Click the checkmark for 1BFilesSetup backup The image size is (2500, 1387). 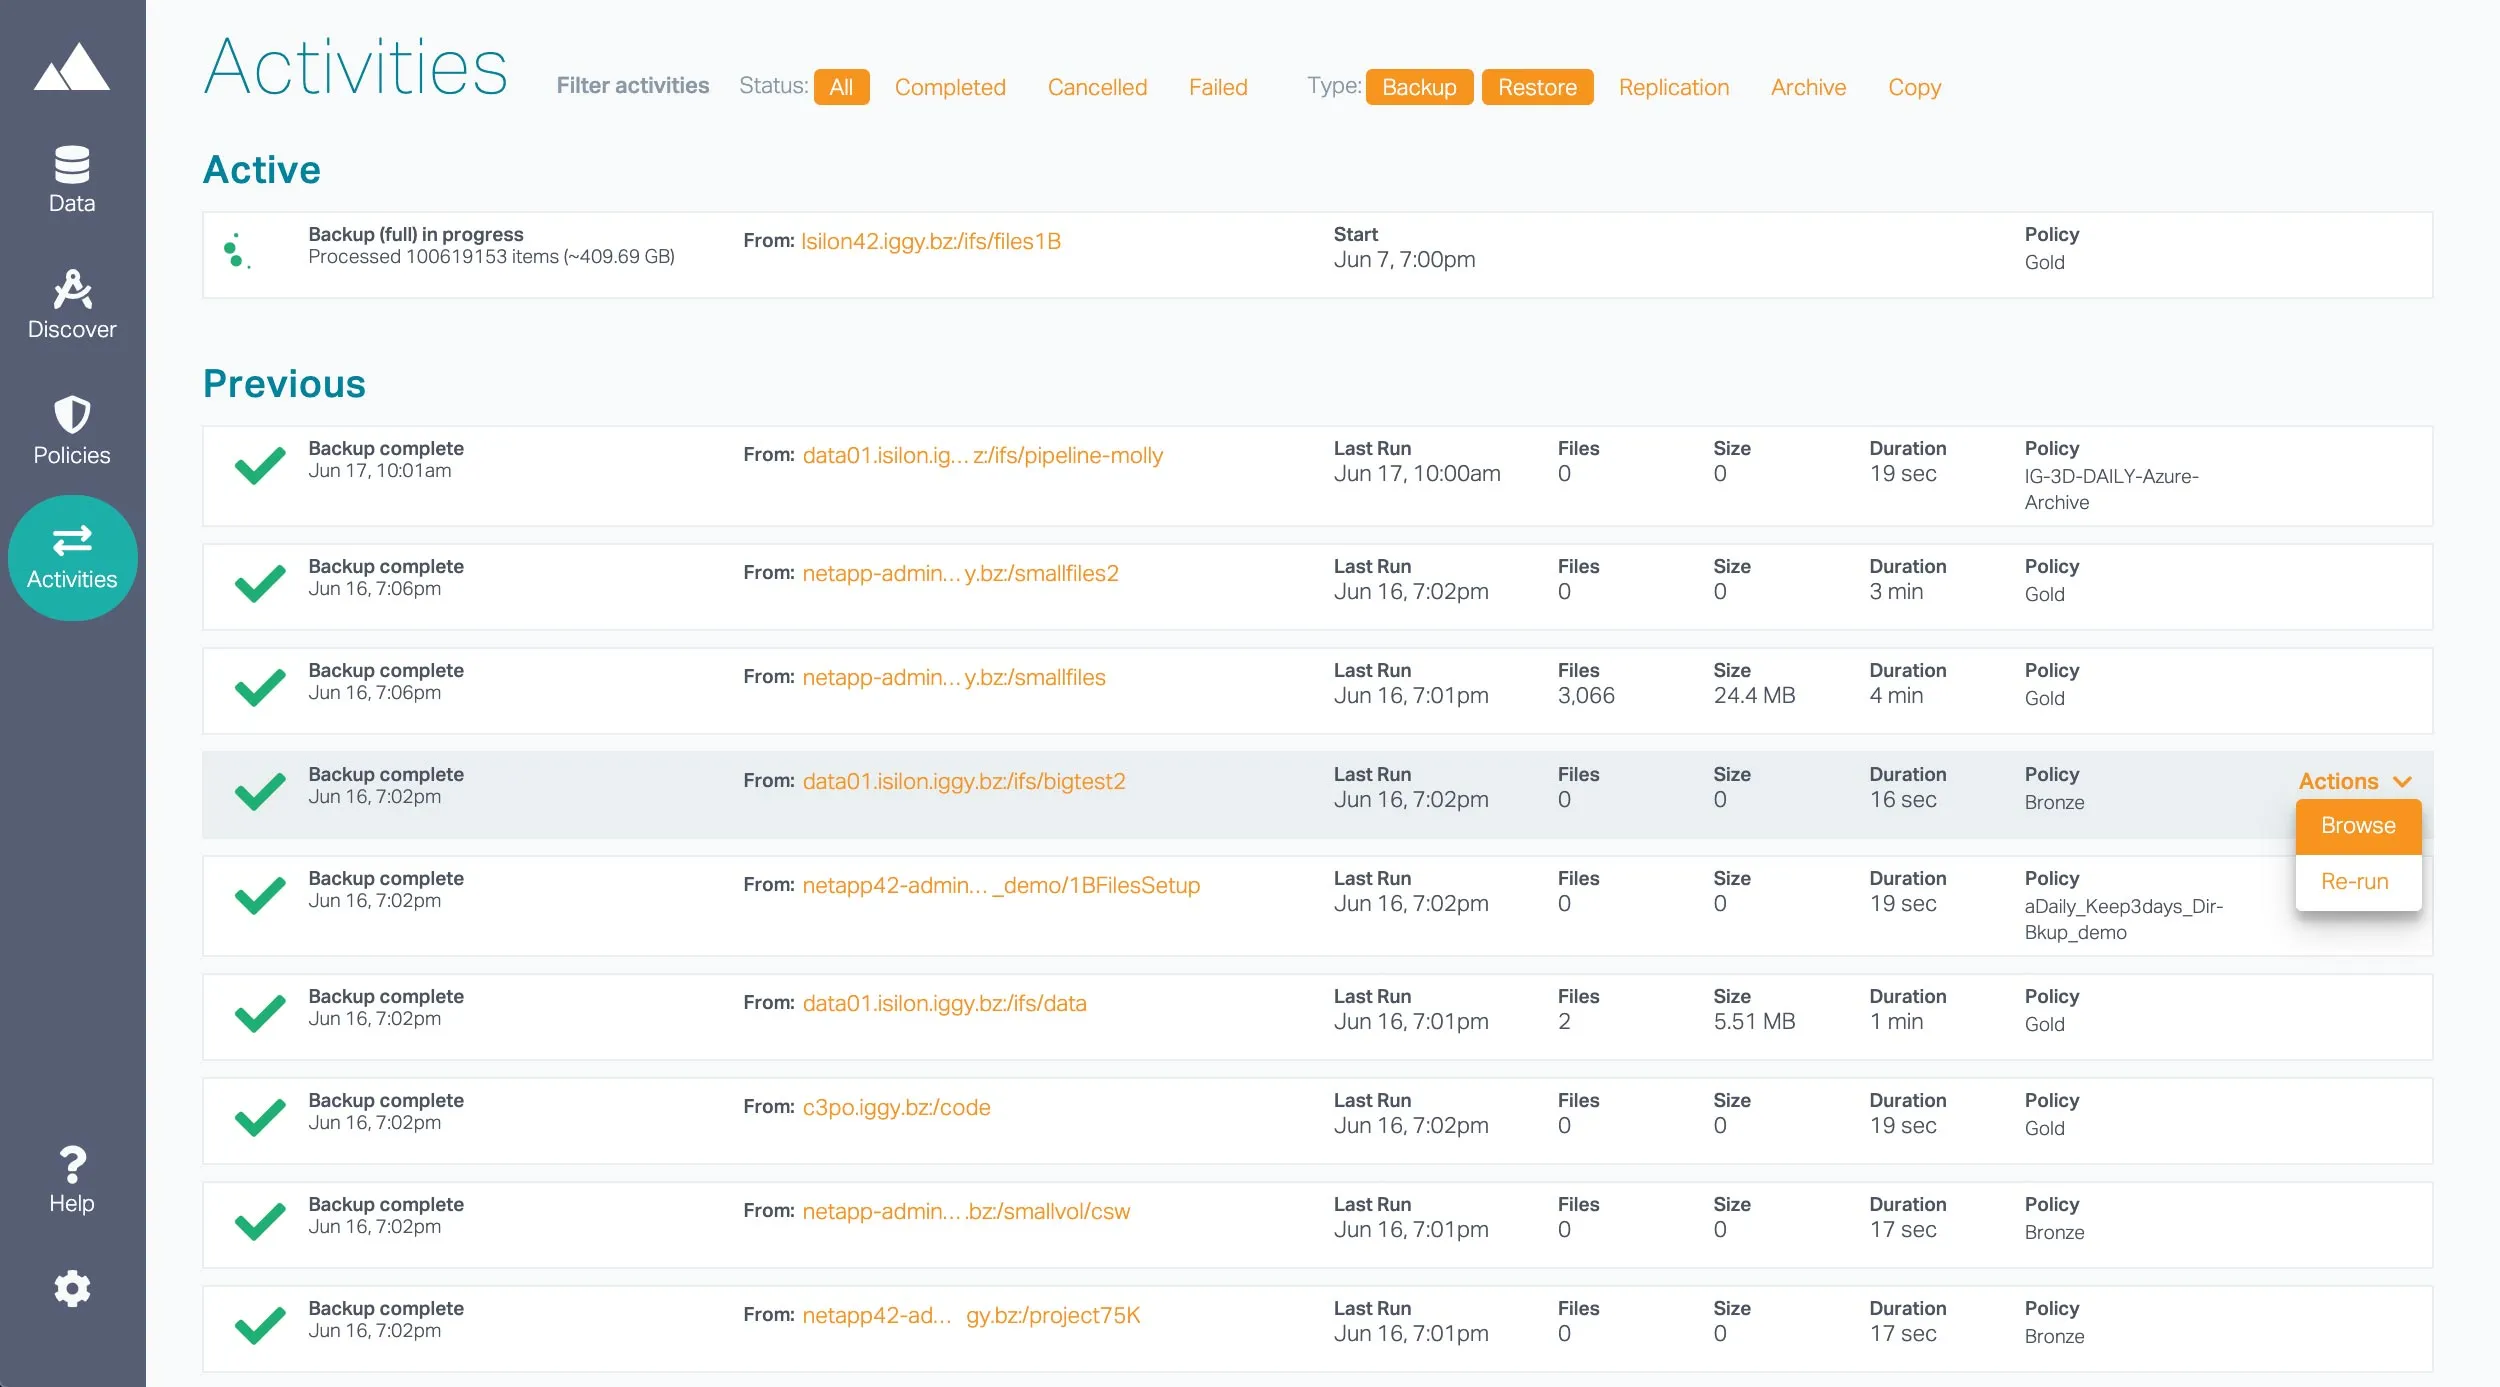tap(260, 896)
